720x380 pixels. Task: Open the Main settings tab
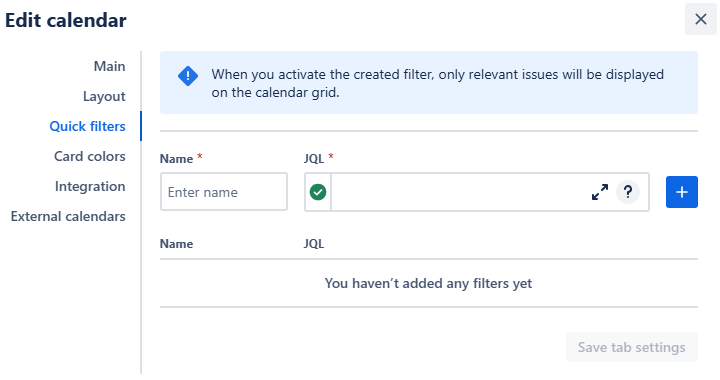109,67
